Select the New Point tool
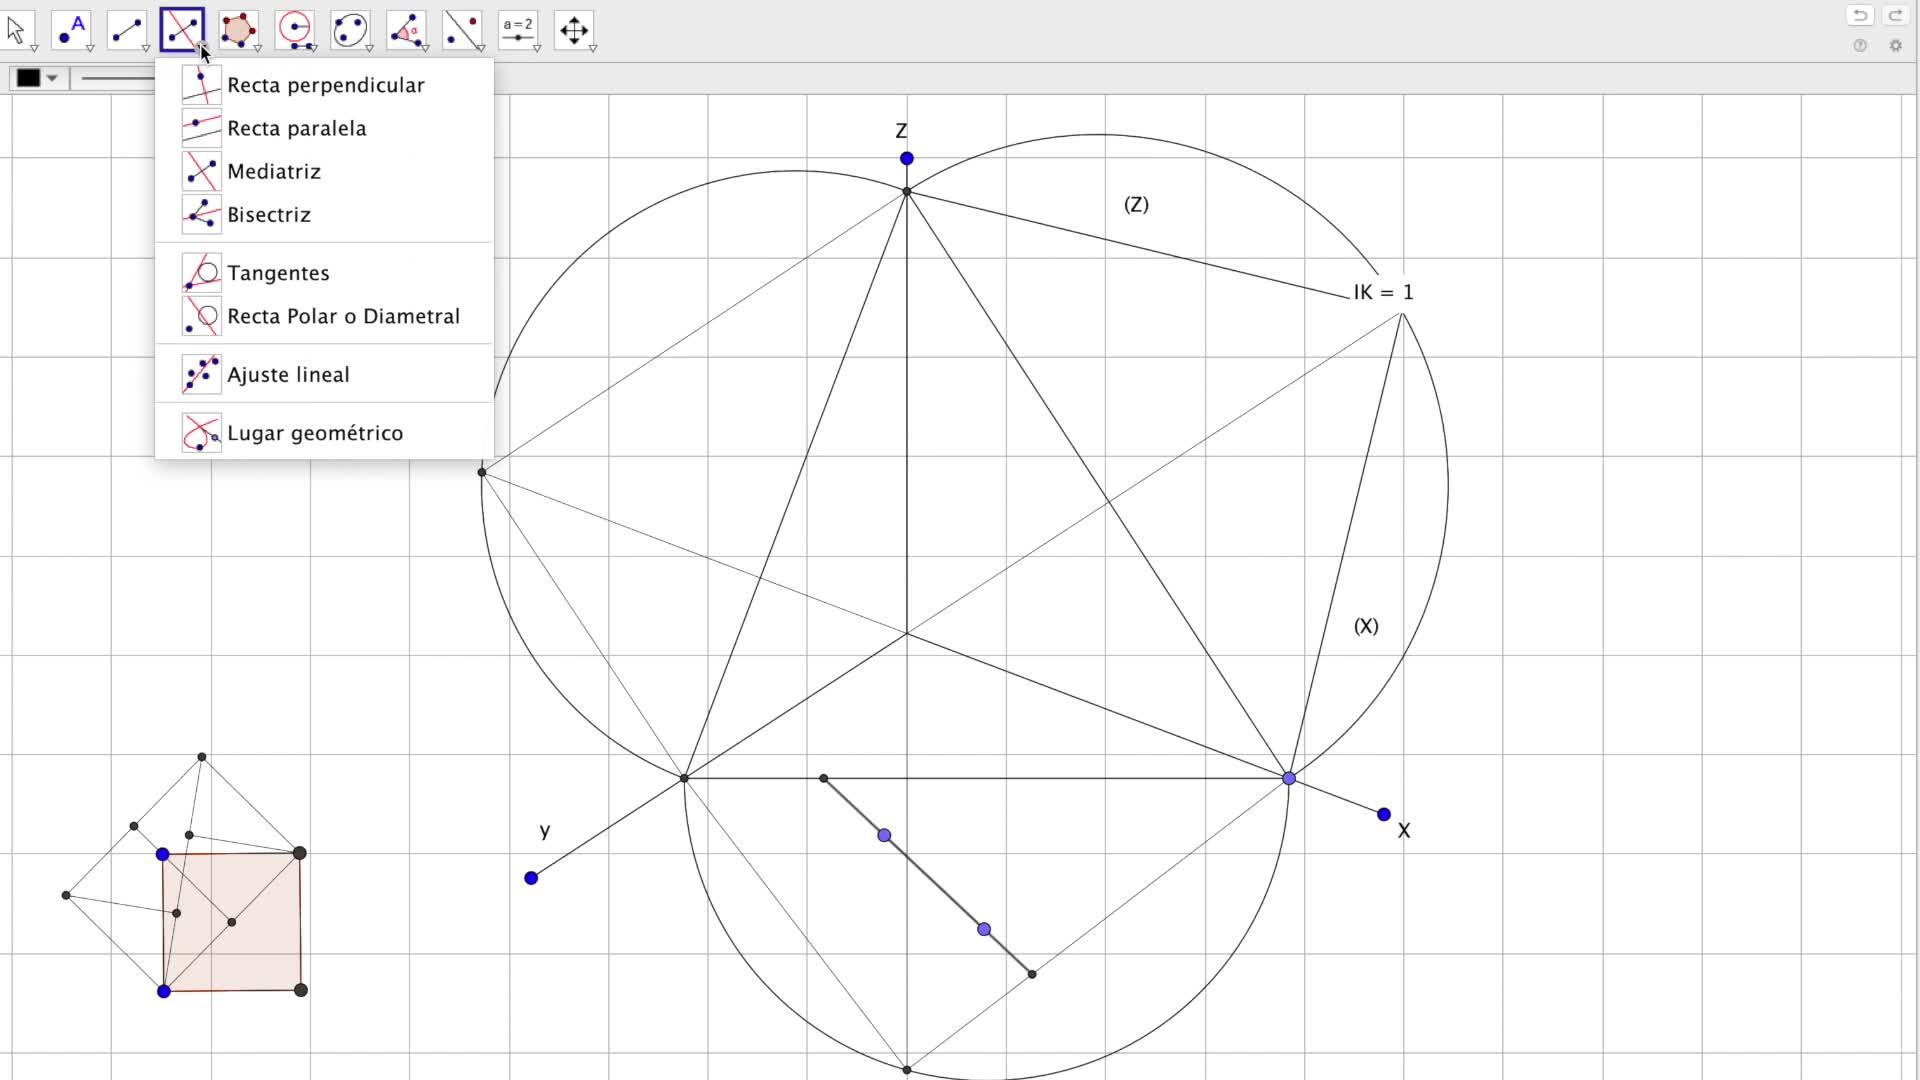1920x1080 pixels. pyautogui.click(x=71, y=30)
